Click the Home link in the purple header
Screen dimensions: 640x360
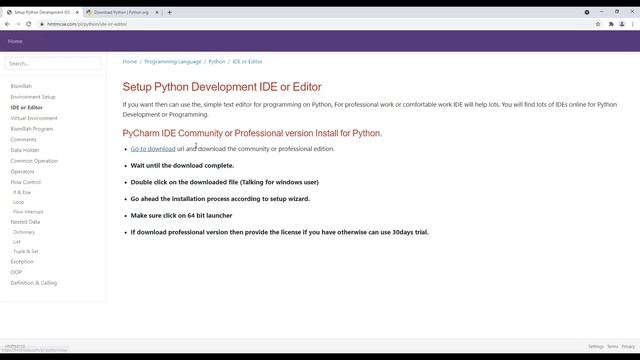pos(15,41)
